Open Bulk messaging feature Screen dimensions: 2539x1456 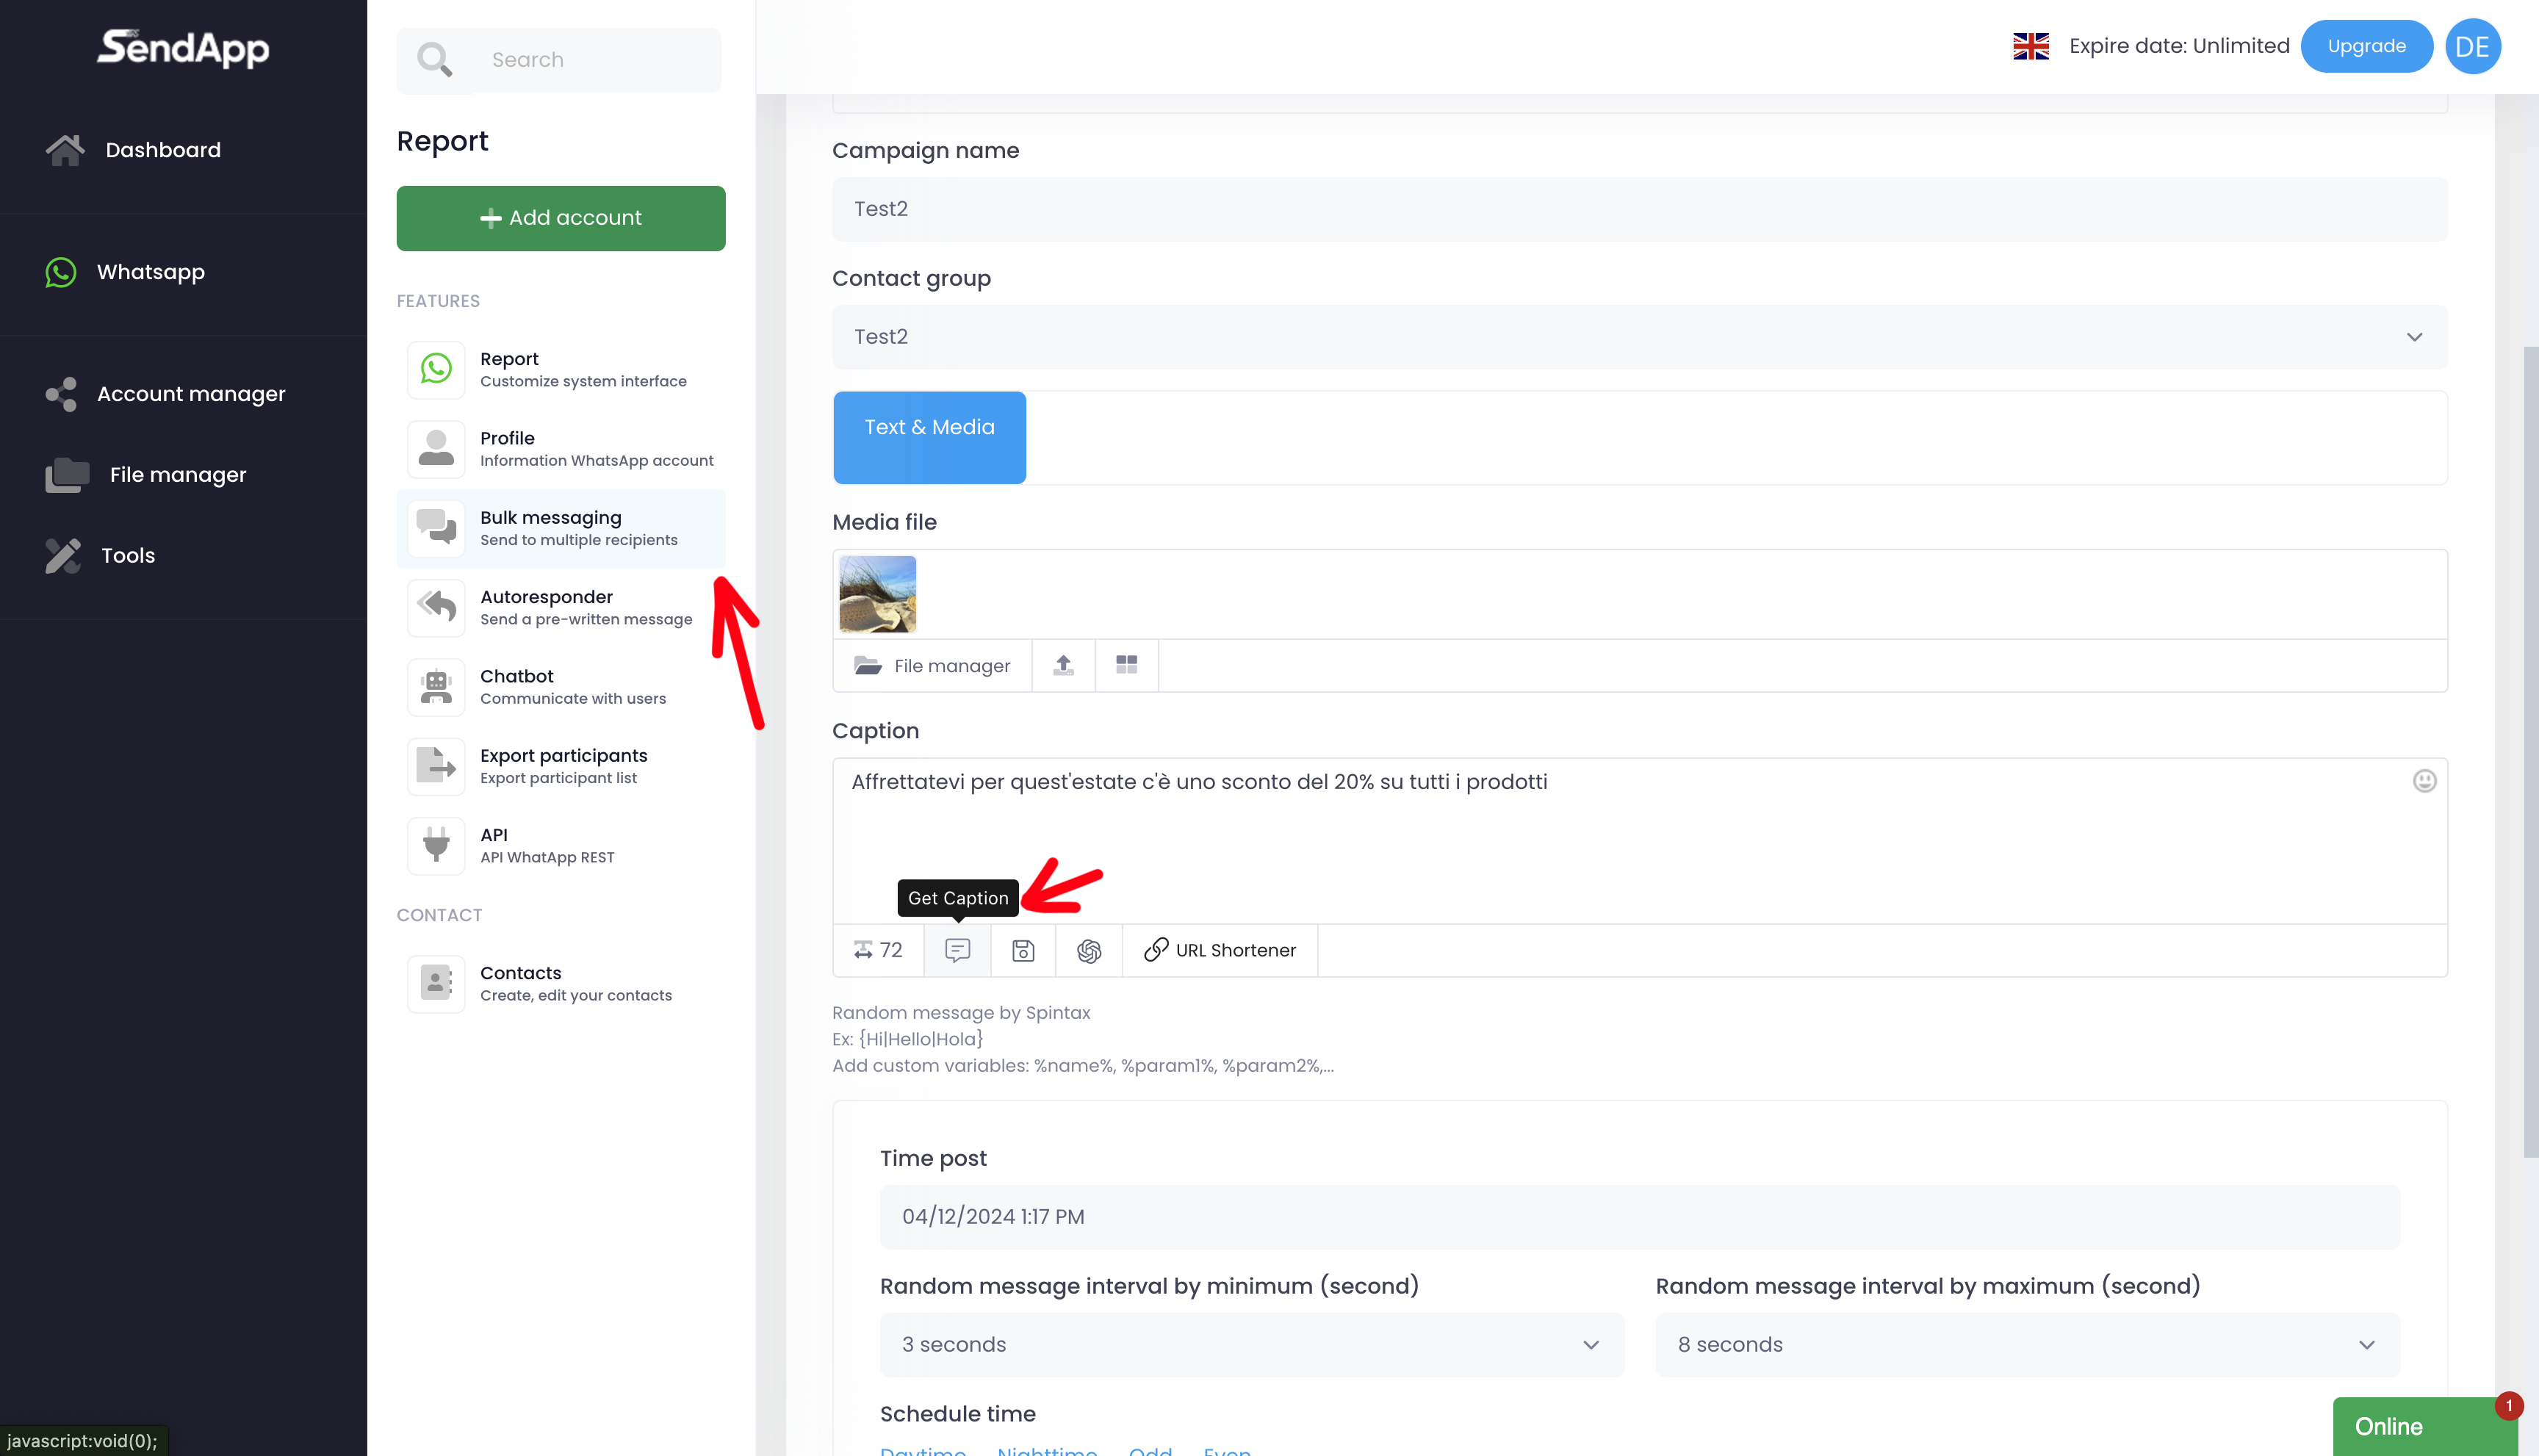[x=561, y=528]
